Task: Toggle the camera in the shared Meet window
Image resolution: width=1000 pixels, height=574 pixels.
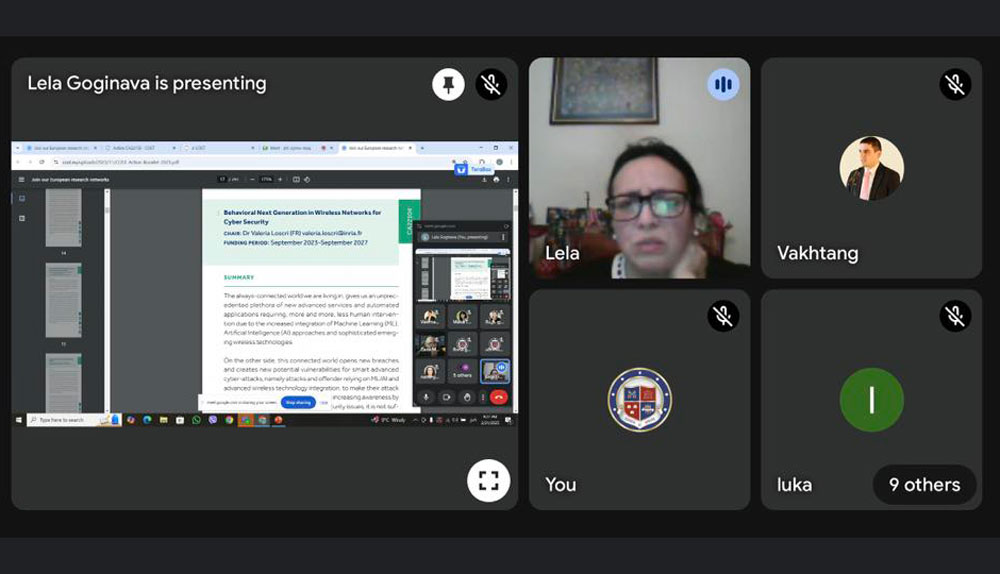Action: pyautogui.click(x=445, y=397)
